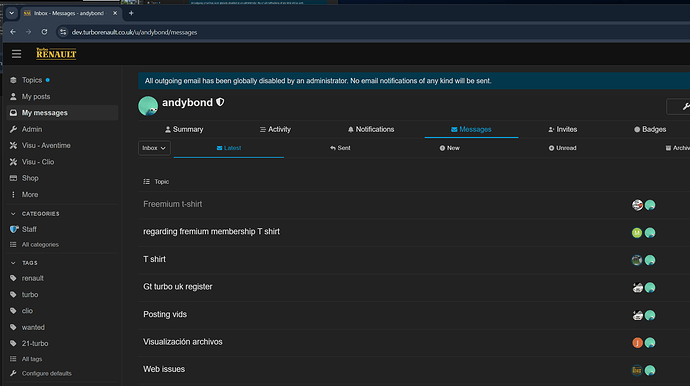The height and width of the screenshot is (386, 690).
Task: Switch to the Messages tab
Action: [x=471, y=129]
